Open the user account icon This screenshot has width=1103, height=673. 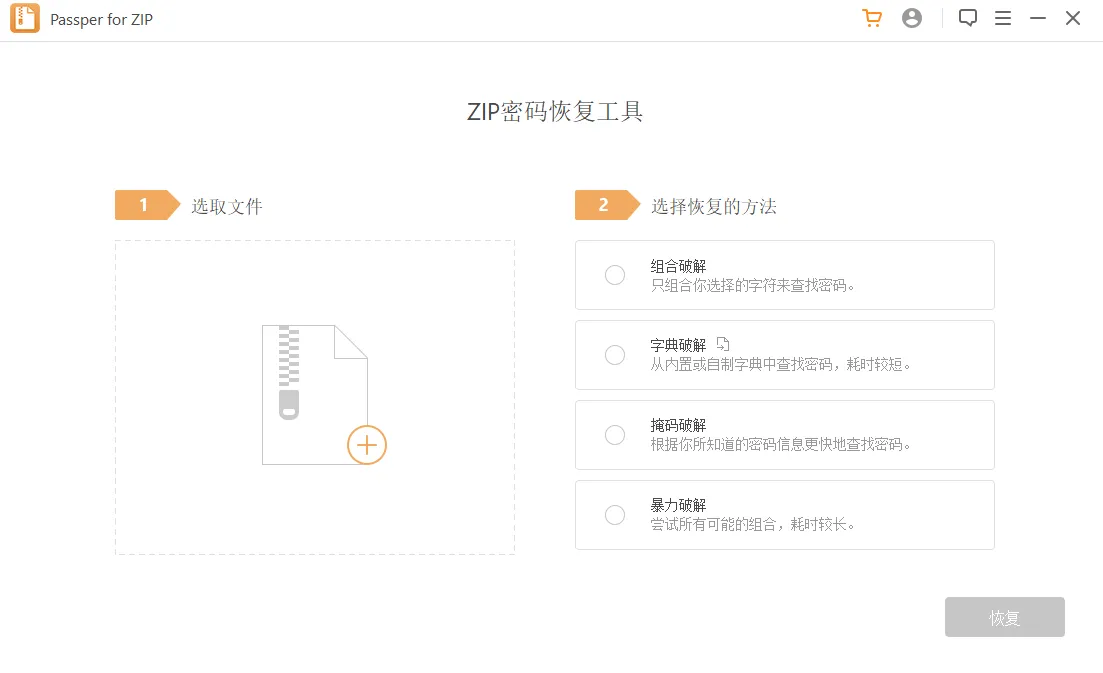tap(912, 18)
